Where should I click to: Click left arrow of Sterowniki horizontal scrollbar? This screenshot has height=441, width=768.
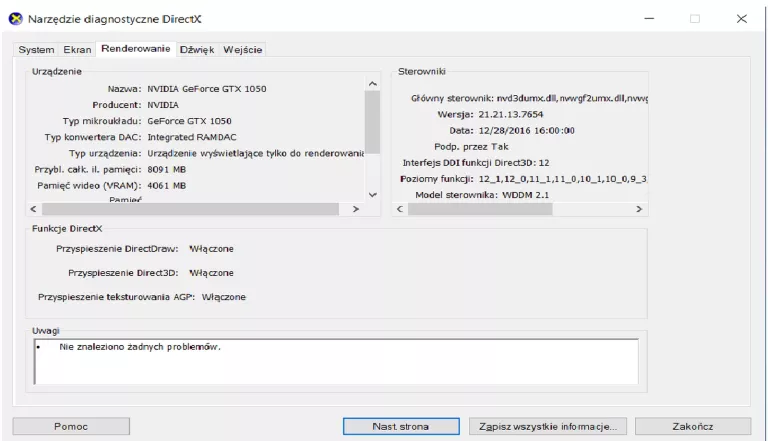[400, 209]
